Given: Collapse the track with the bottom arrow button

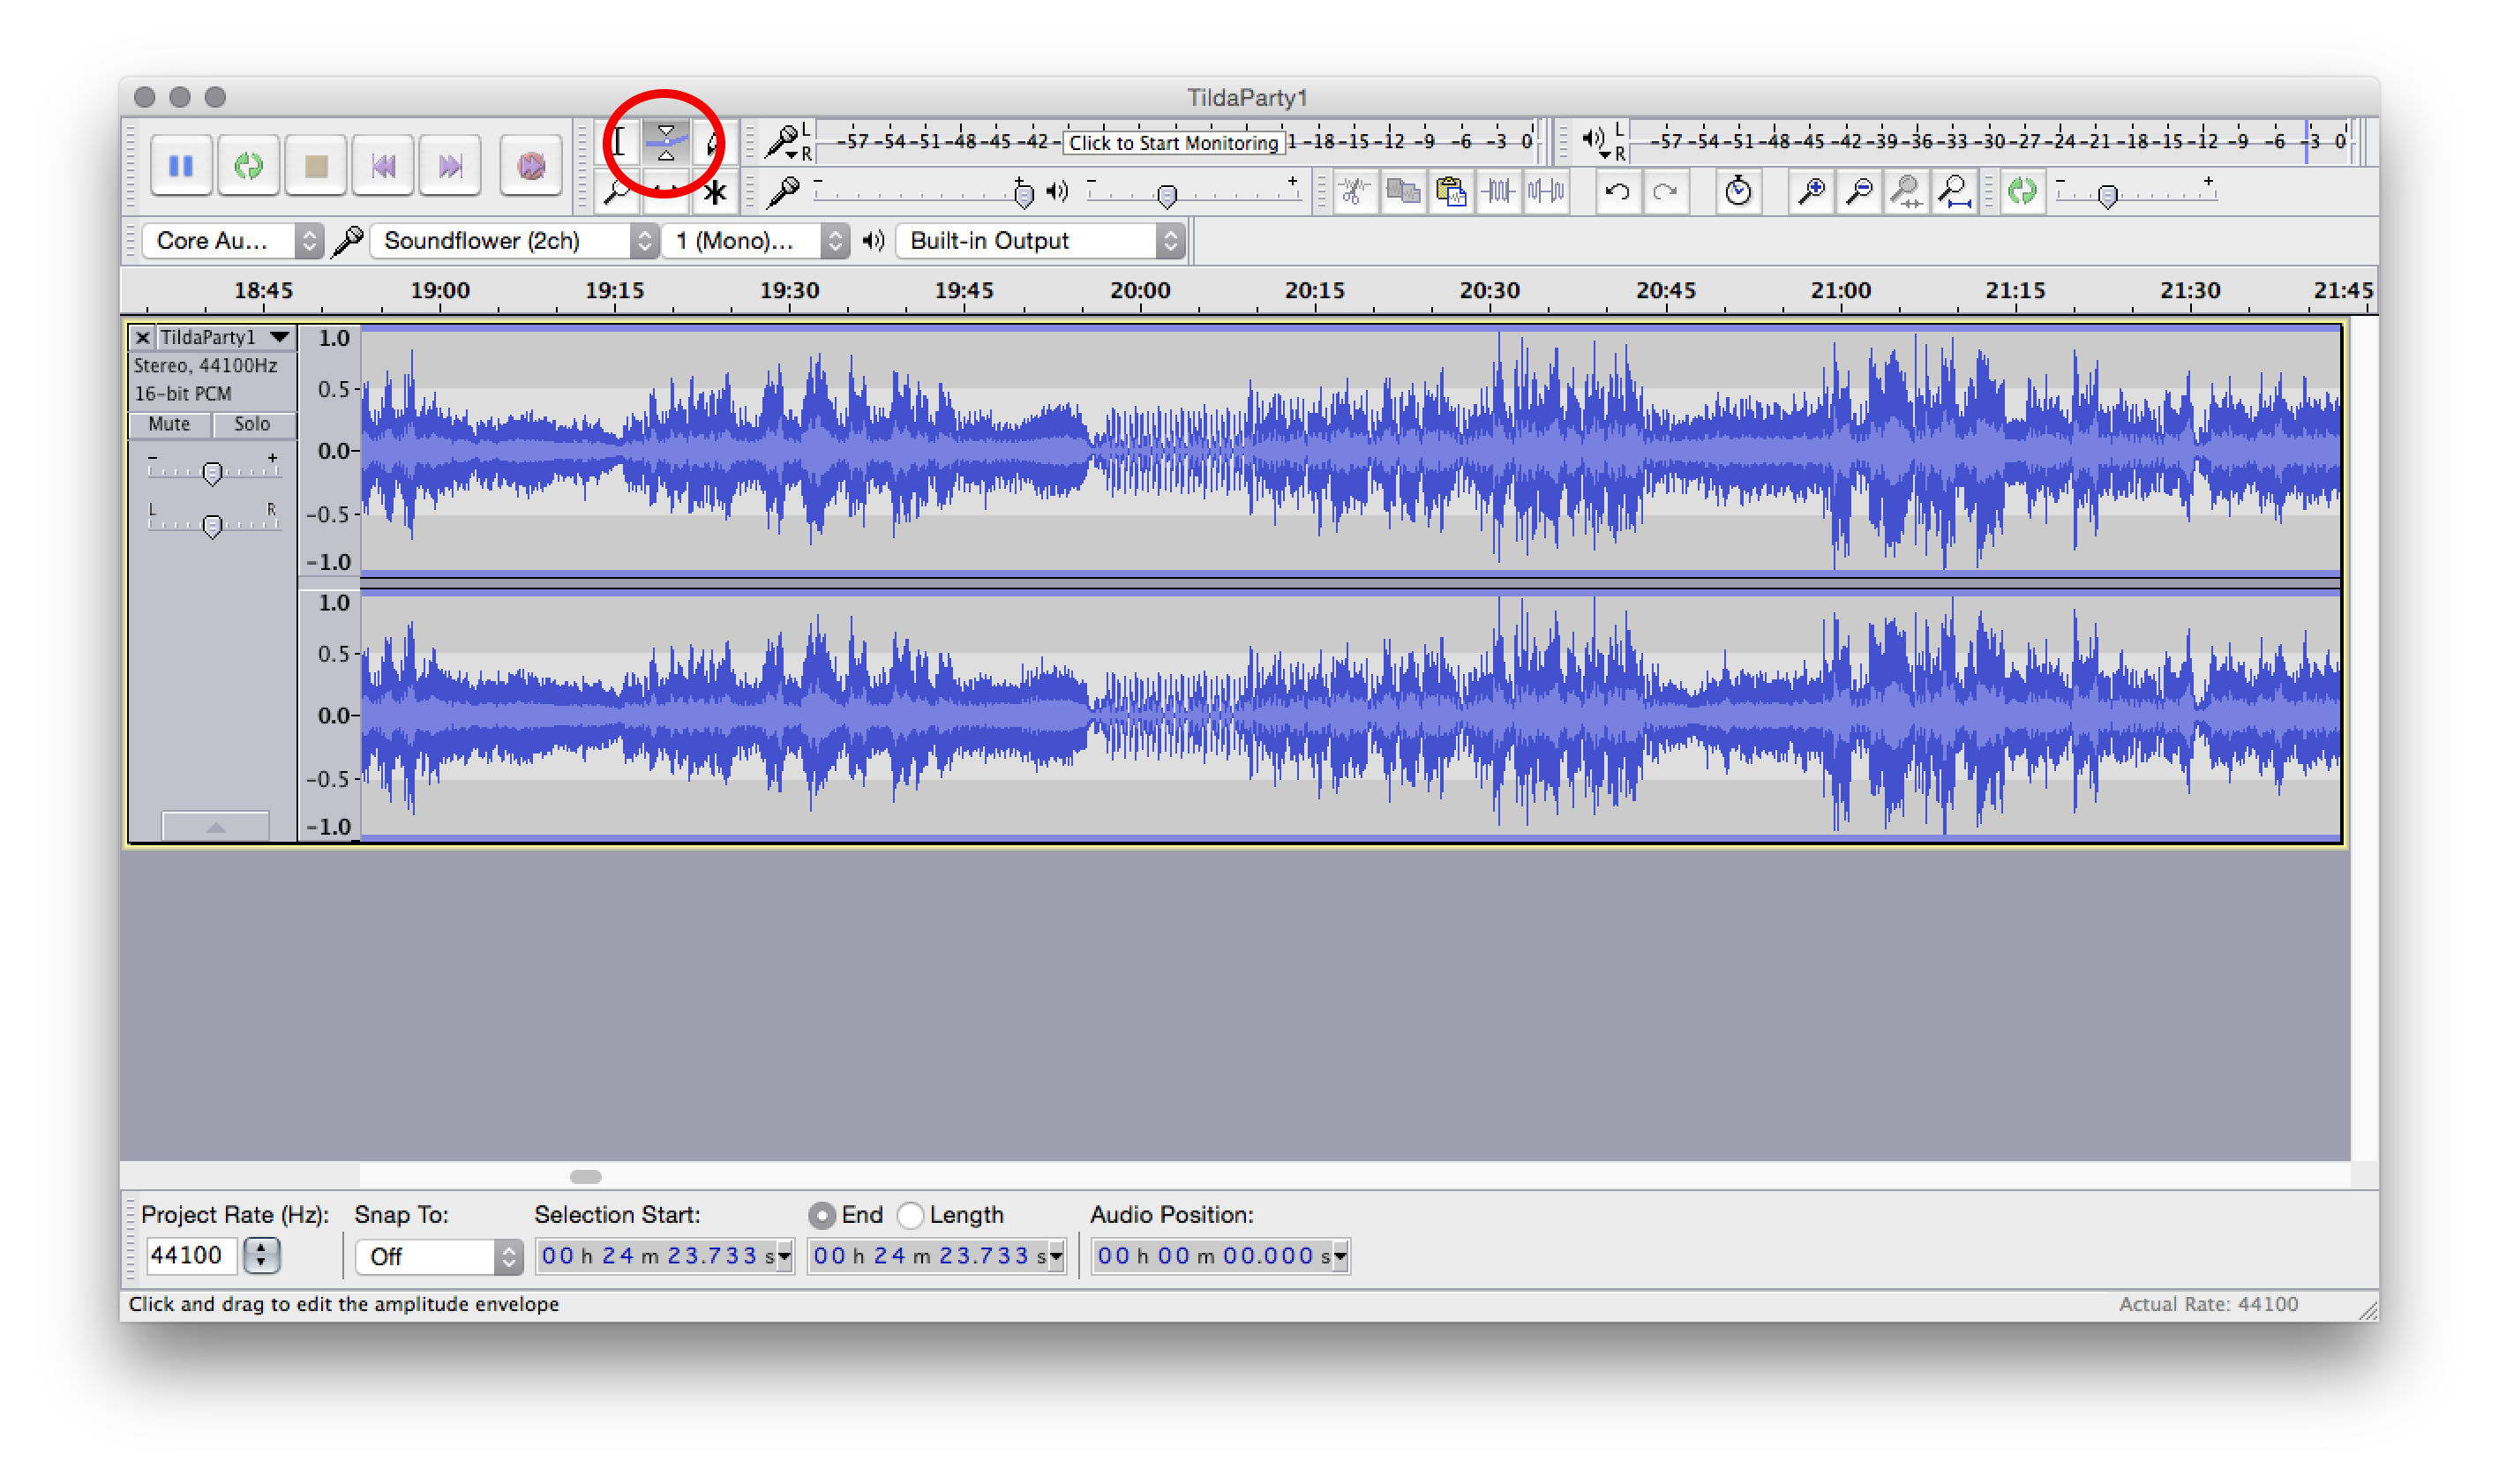Looking at the screenshot, I should point(215,827).
